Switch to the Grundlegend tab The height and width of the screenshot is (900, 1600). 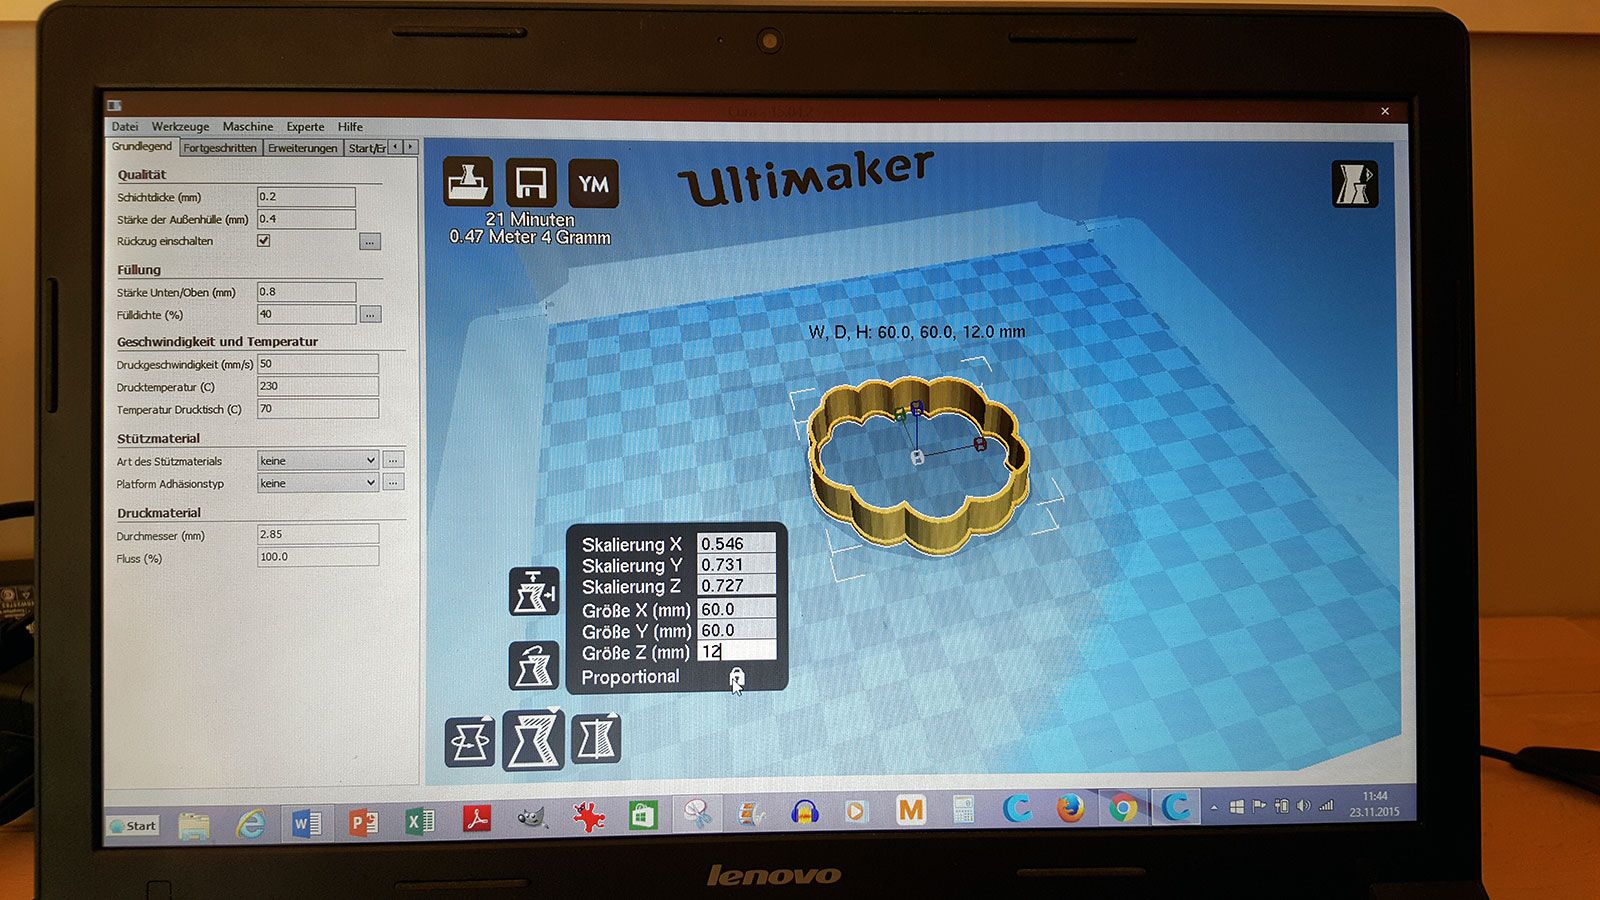[142, 147]
